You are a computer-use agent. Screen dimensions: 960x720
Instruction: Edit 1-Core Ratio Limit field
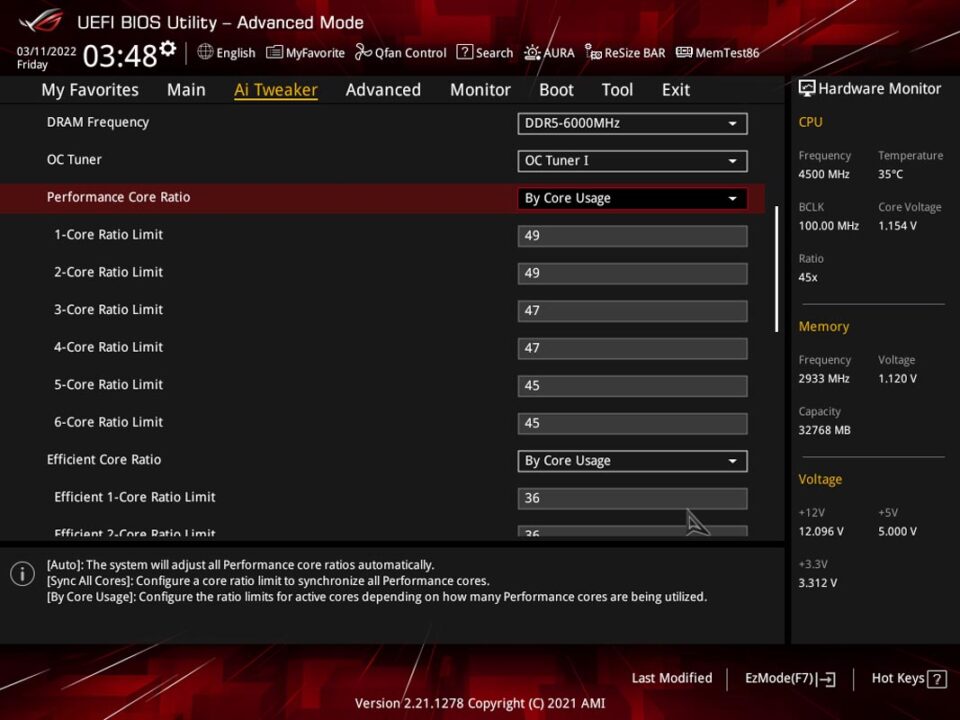click(x=632, y=236)
